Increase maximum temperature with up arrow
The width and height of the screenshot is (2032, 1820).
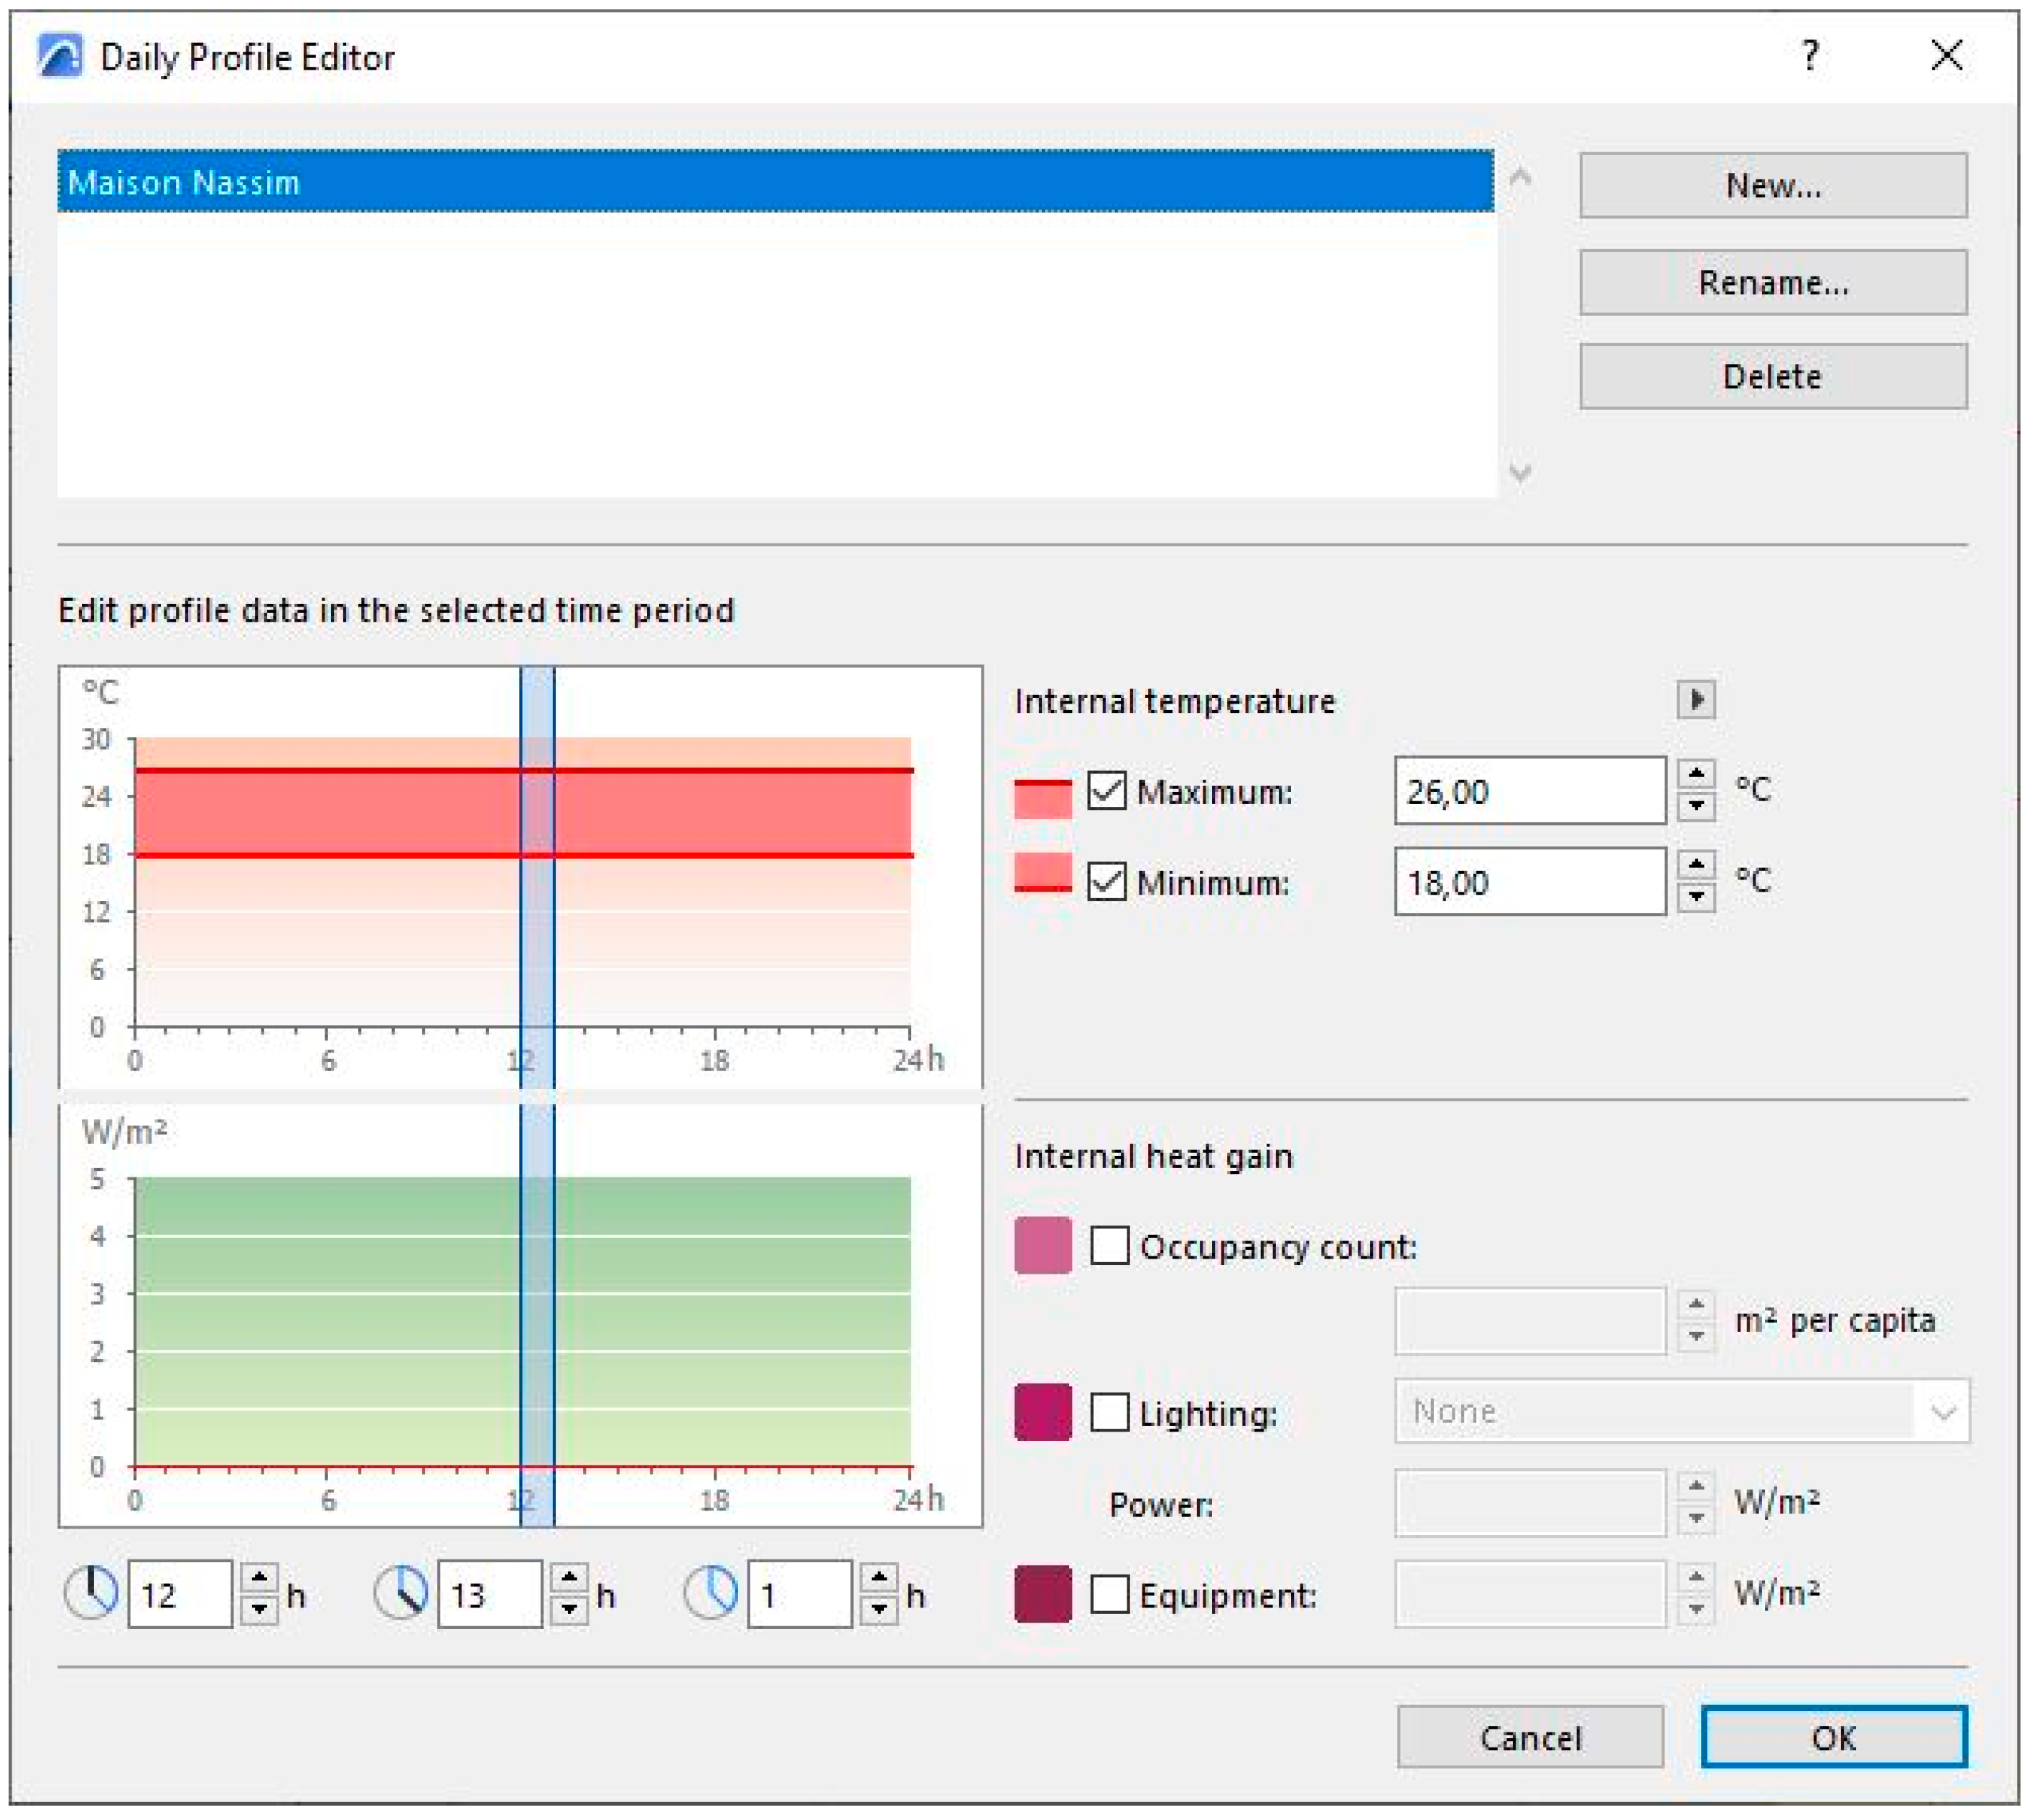coord(1696,775)
